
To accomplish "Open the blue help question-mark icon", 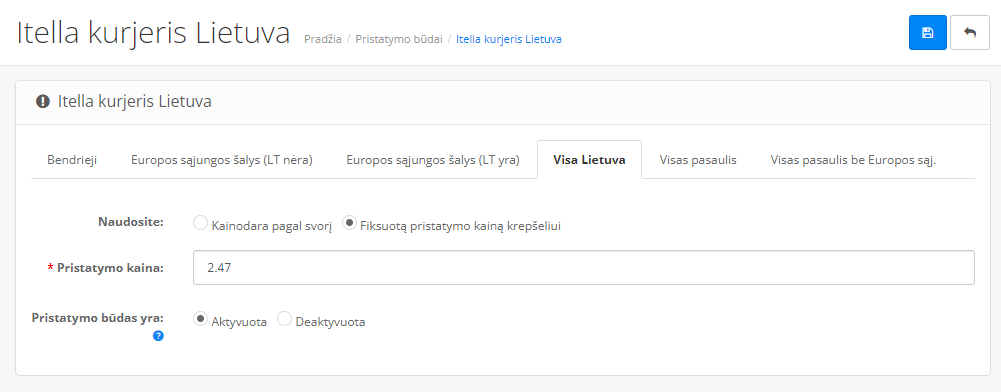I will click(x=158, y=336).
